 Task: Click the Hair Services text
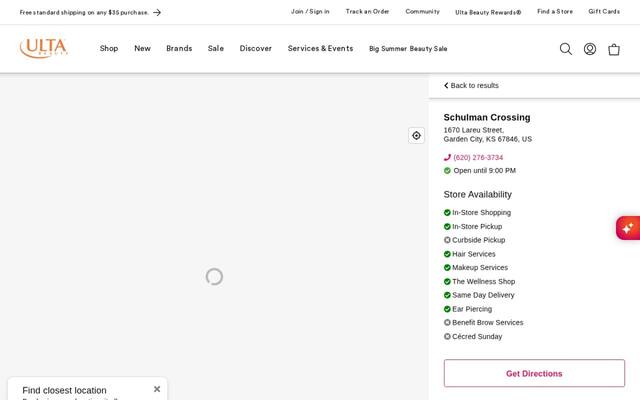pos(474,254)
